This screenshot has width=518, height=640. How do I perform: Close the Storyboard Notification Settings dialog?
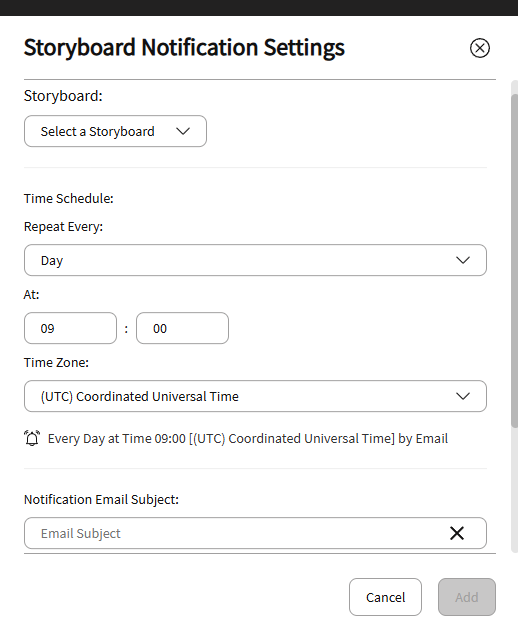480,48
